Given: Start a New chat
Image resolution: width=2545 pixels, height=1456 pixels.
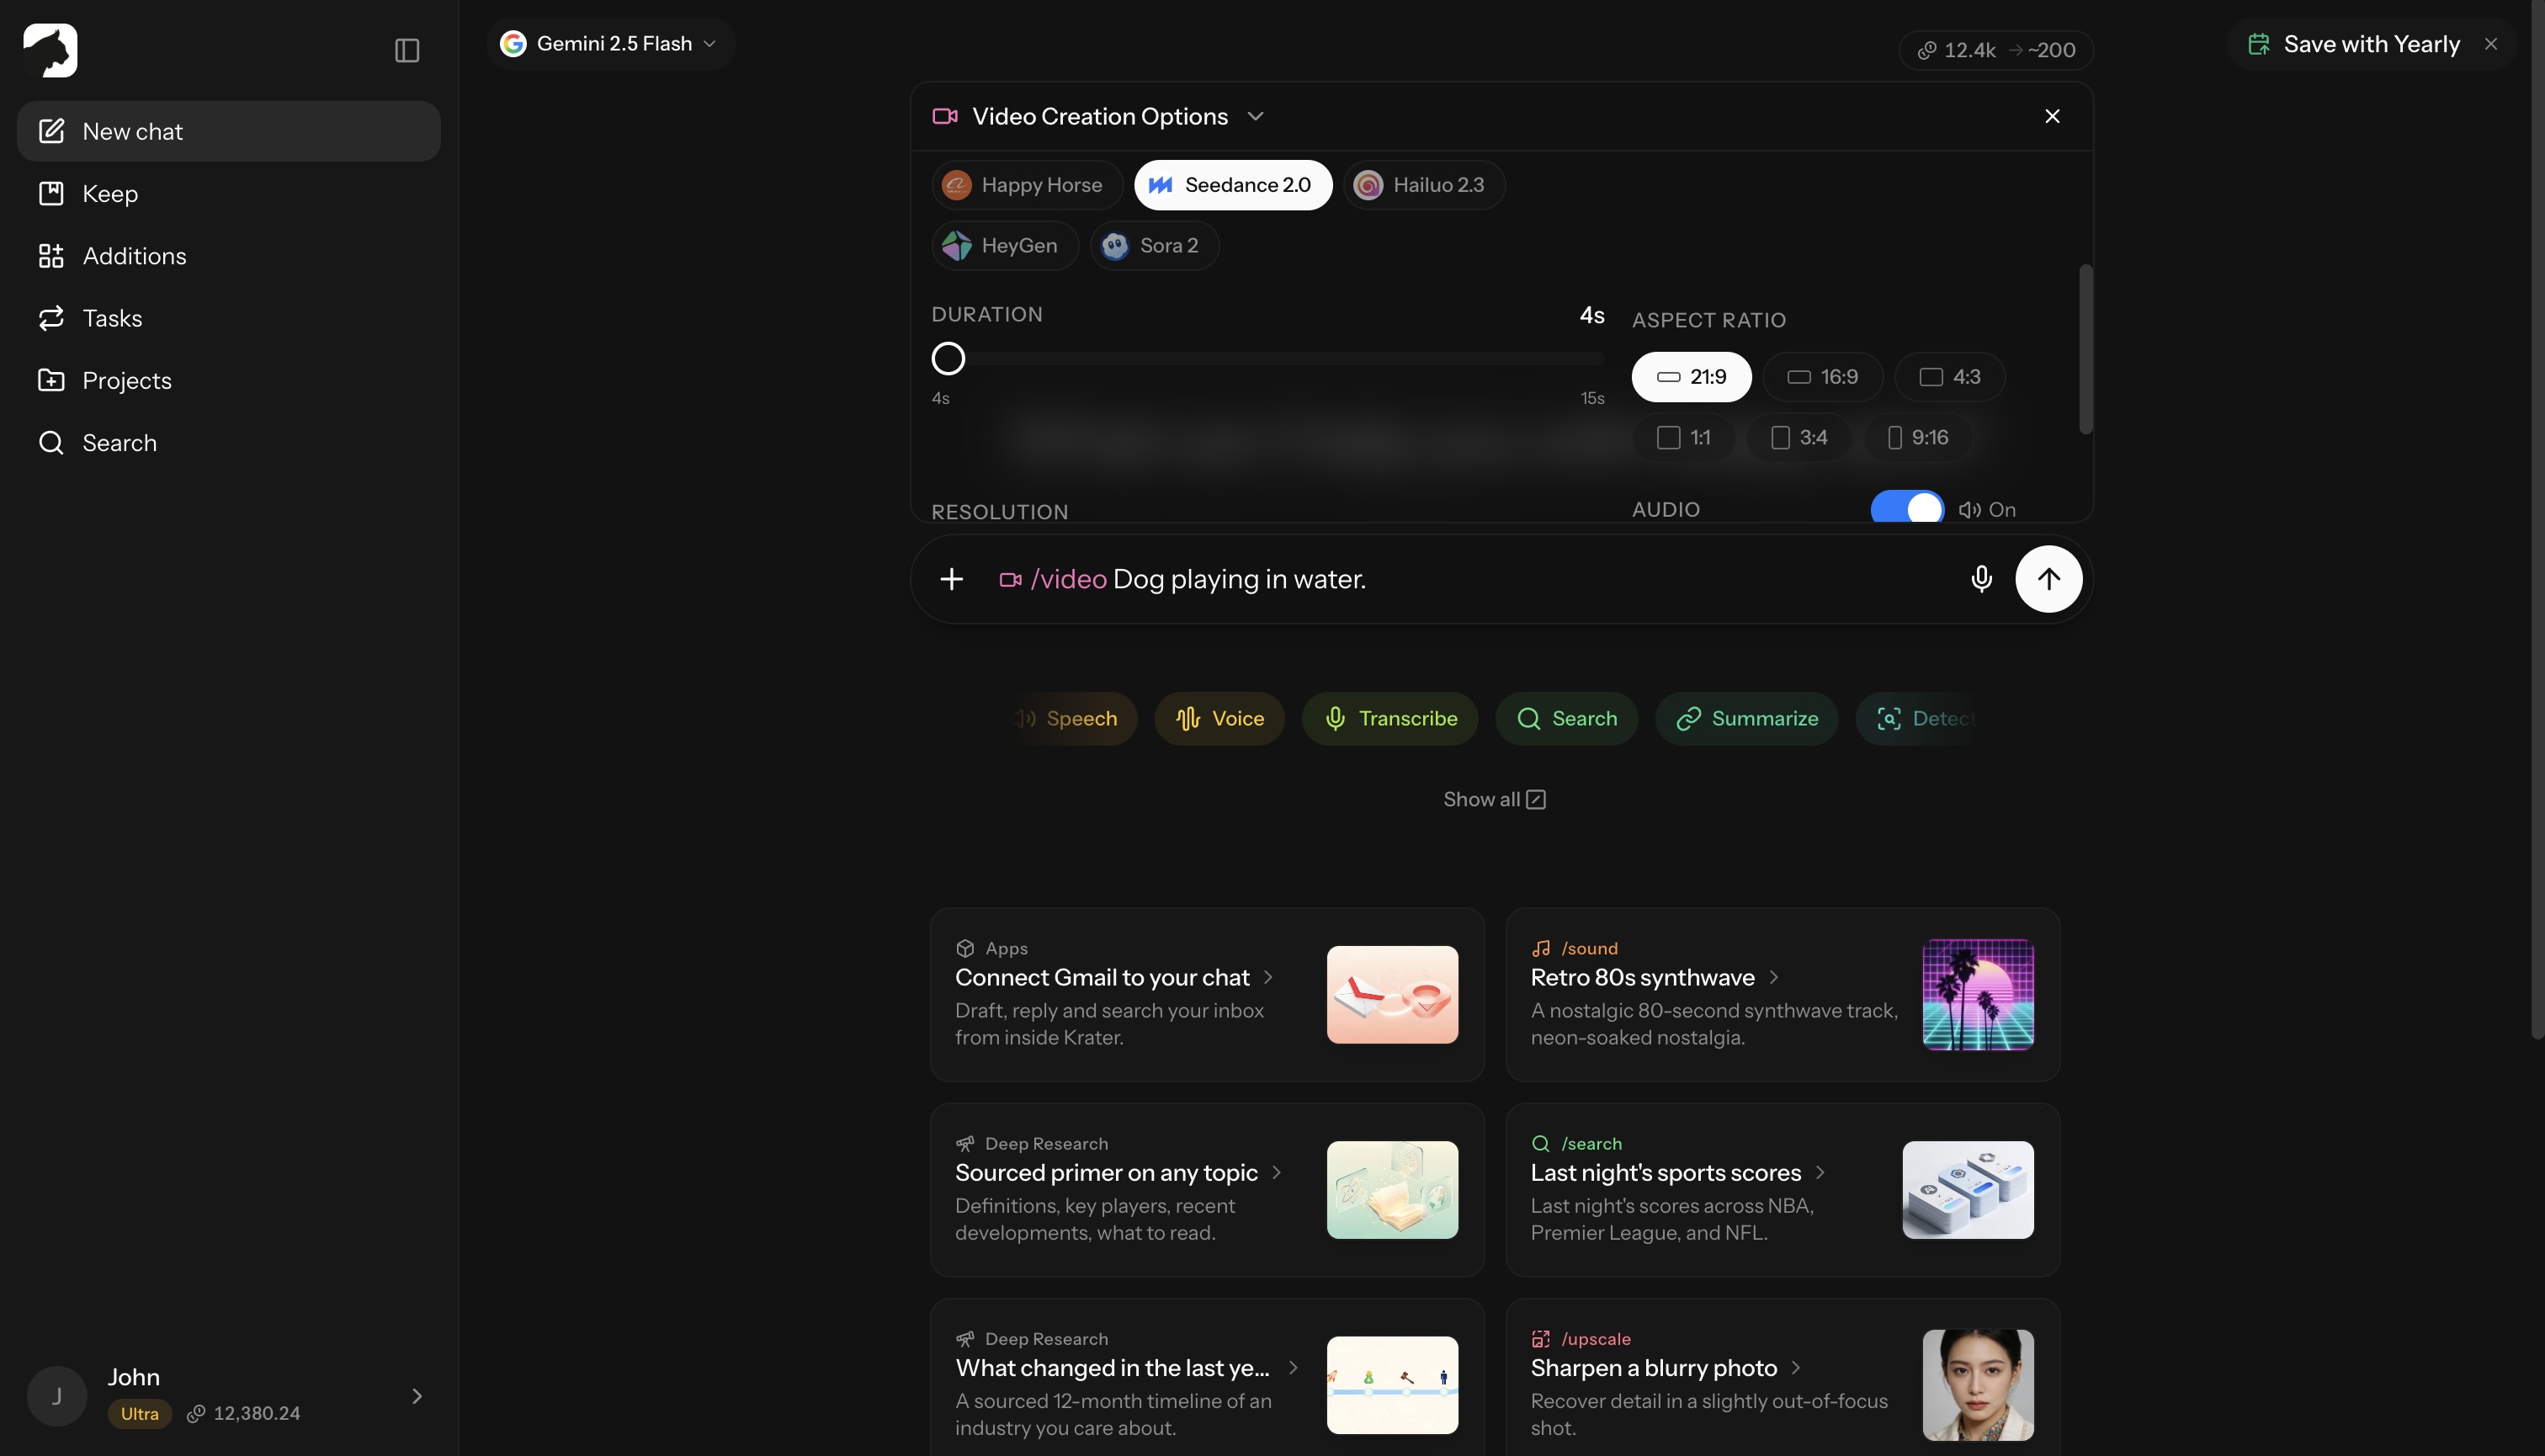Looking at the screenshot, I should (228, 131).
